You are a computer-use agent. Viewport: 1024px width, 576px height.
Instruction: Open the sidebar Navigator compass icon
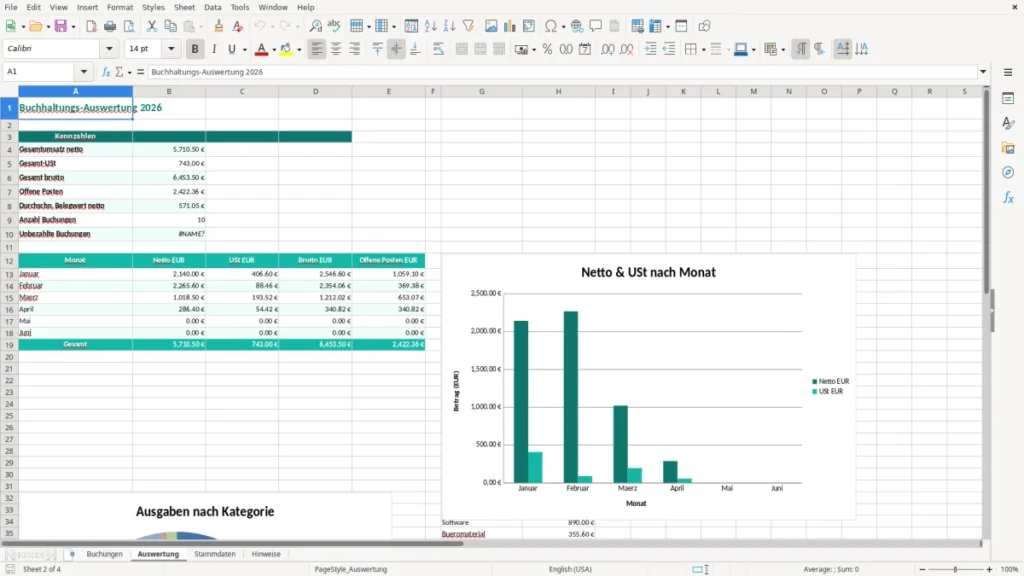point(1008,172)
